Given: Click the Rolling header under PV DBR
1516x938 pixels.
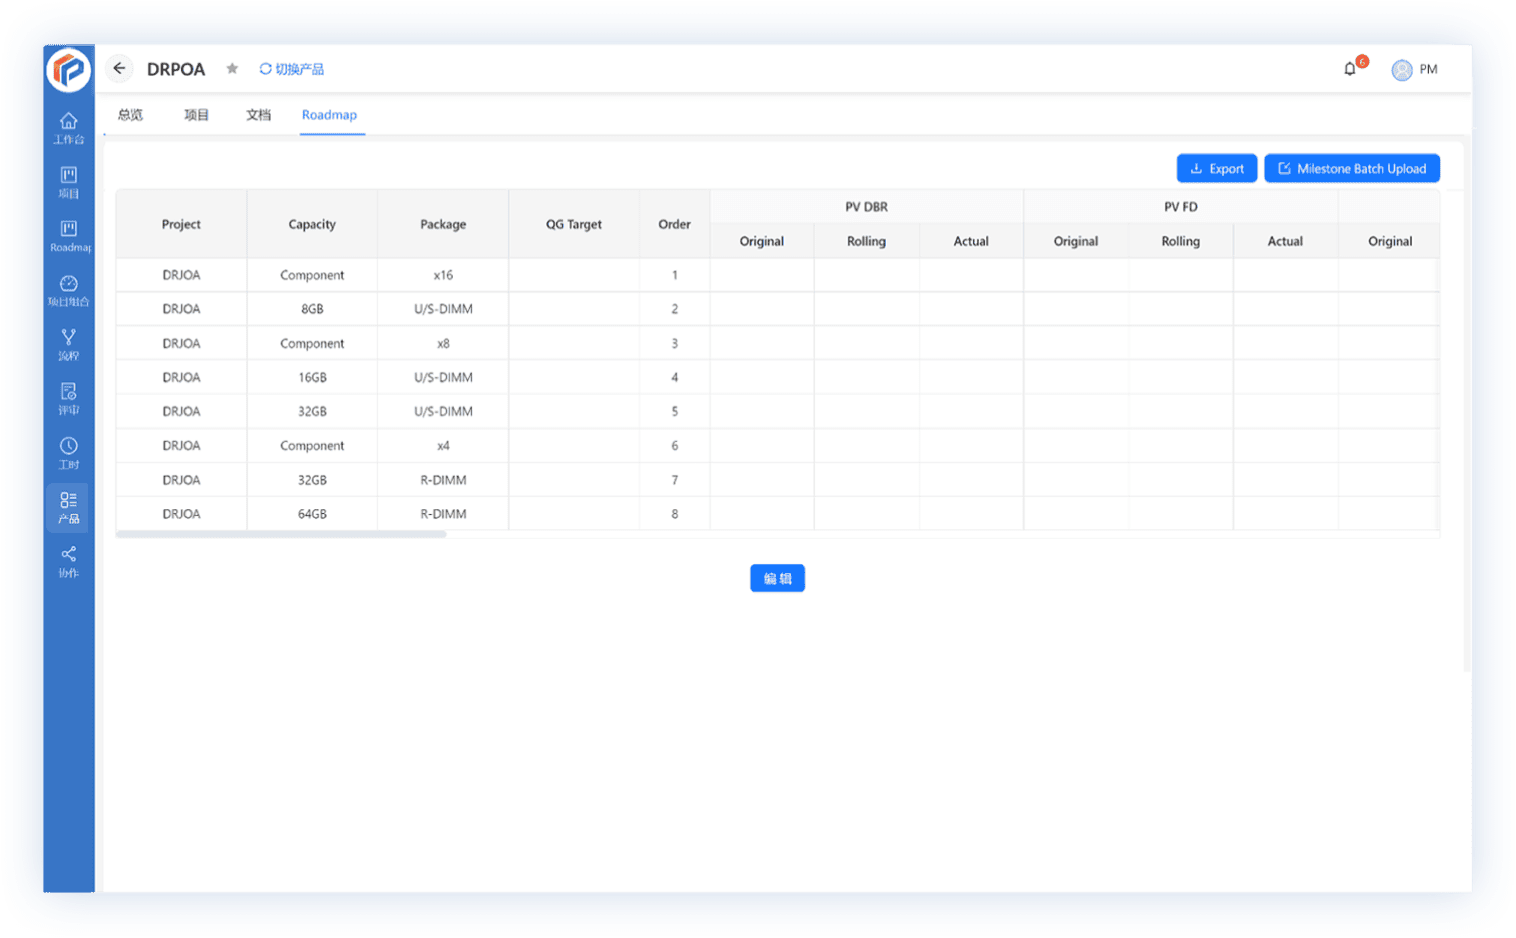Looking at the screenshot, I should click(866, 241).
